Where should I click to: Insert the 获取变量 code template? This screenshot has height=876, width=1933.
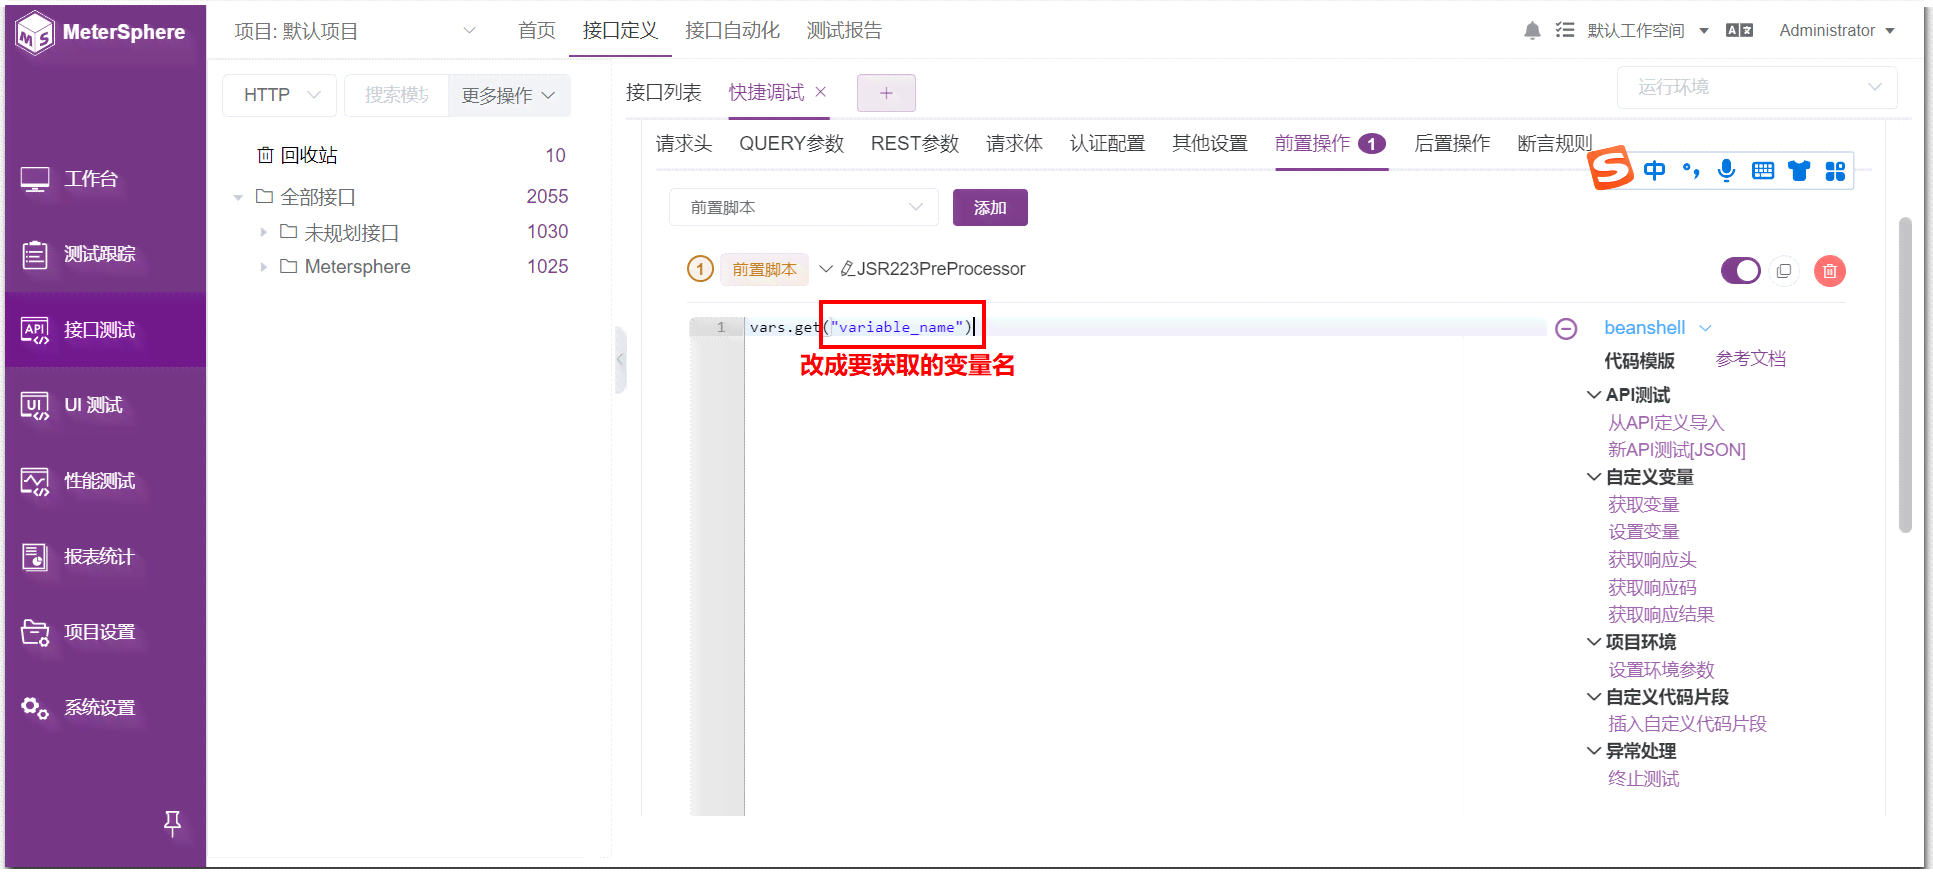pos(1643,505)
